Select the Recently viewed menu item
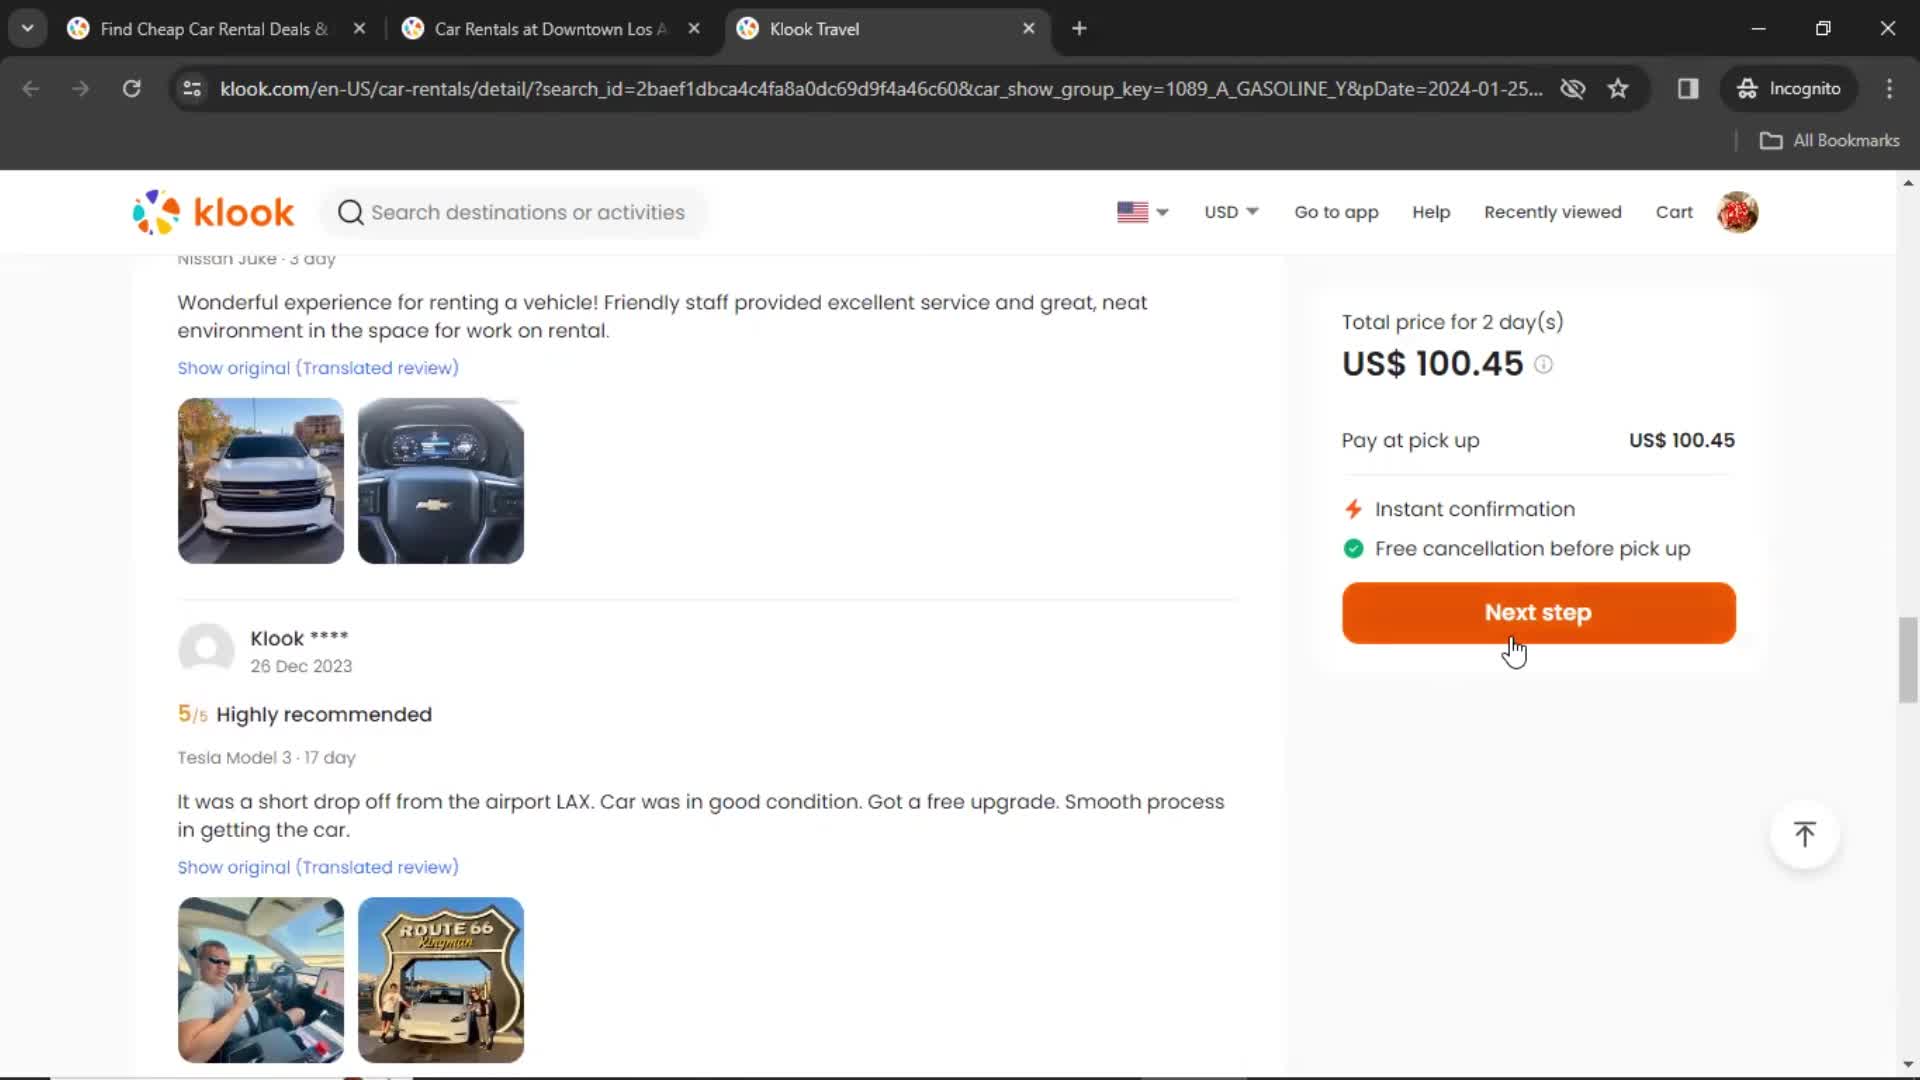Screen dimensions: 1920x1080 tap(1553, 211)
